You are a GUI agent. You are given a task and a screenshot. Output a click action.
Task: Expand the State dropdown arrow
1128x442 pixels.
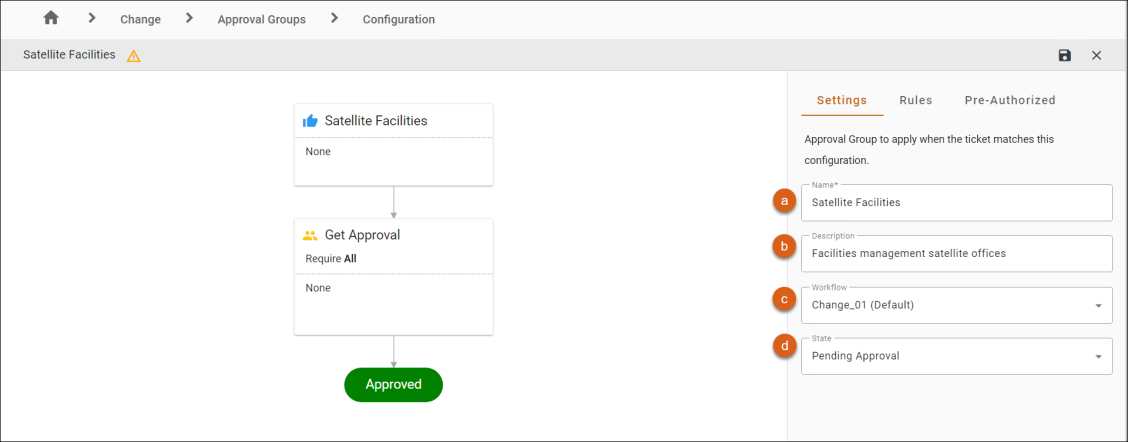(x=1099, y=356)
